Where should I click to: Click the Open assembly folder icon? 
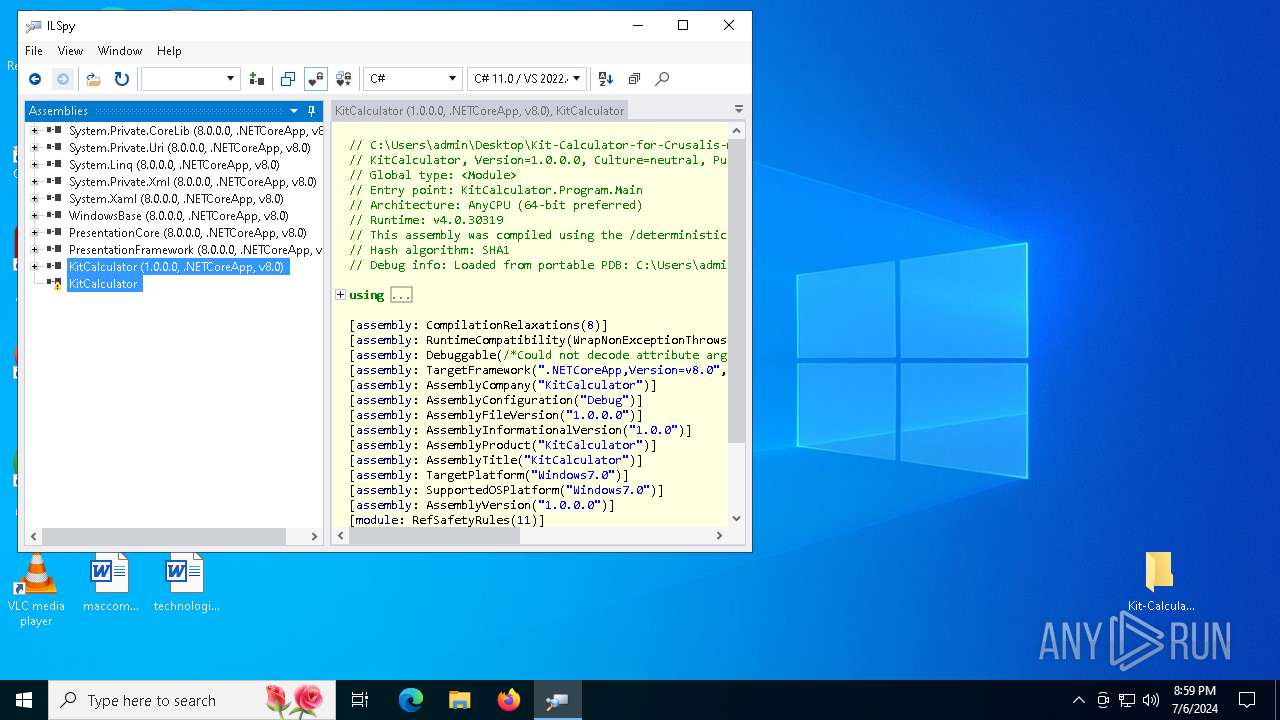click(93, 79)
